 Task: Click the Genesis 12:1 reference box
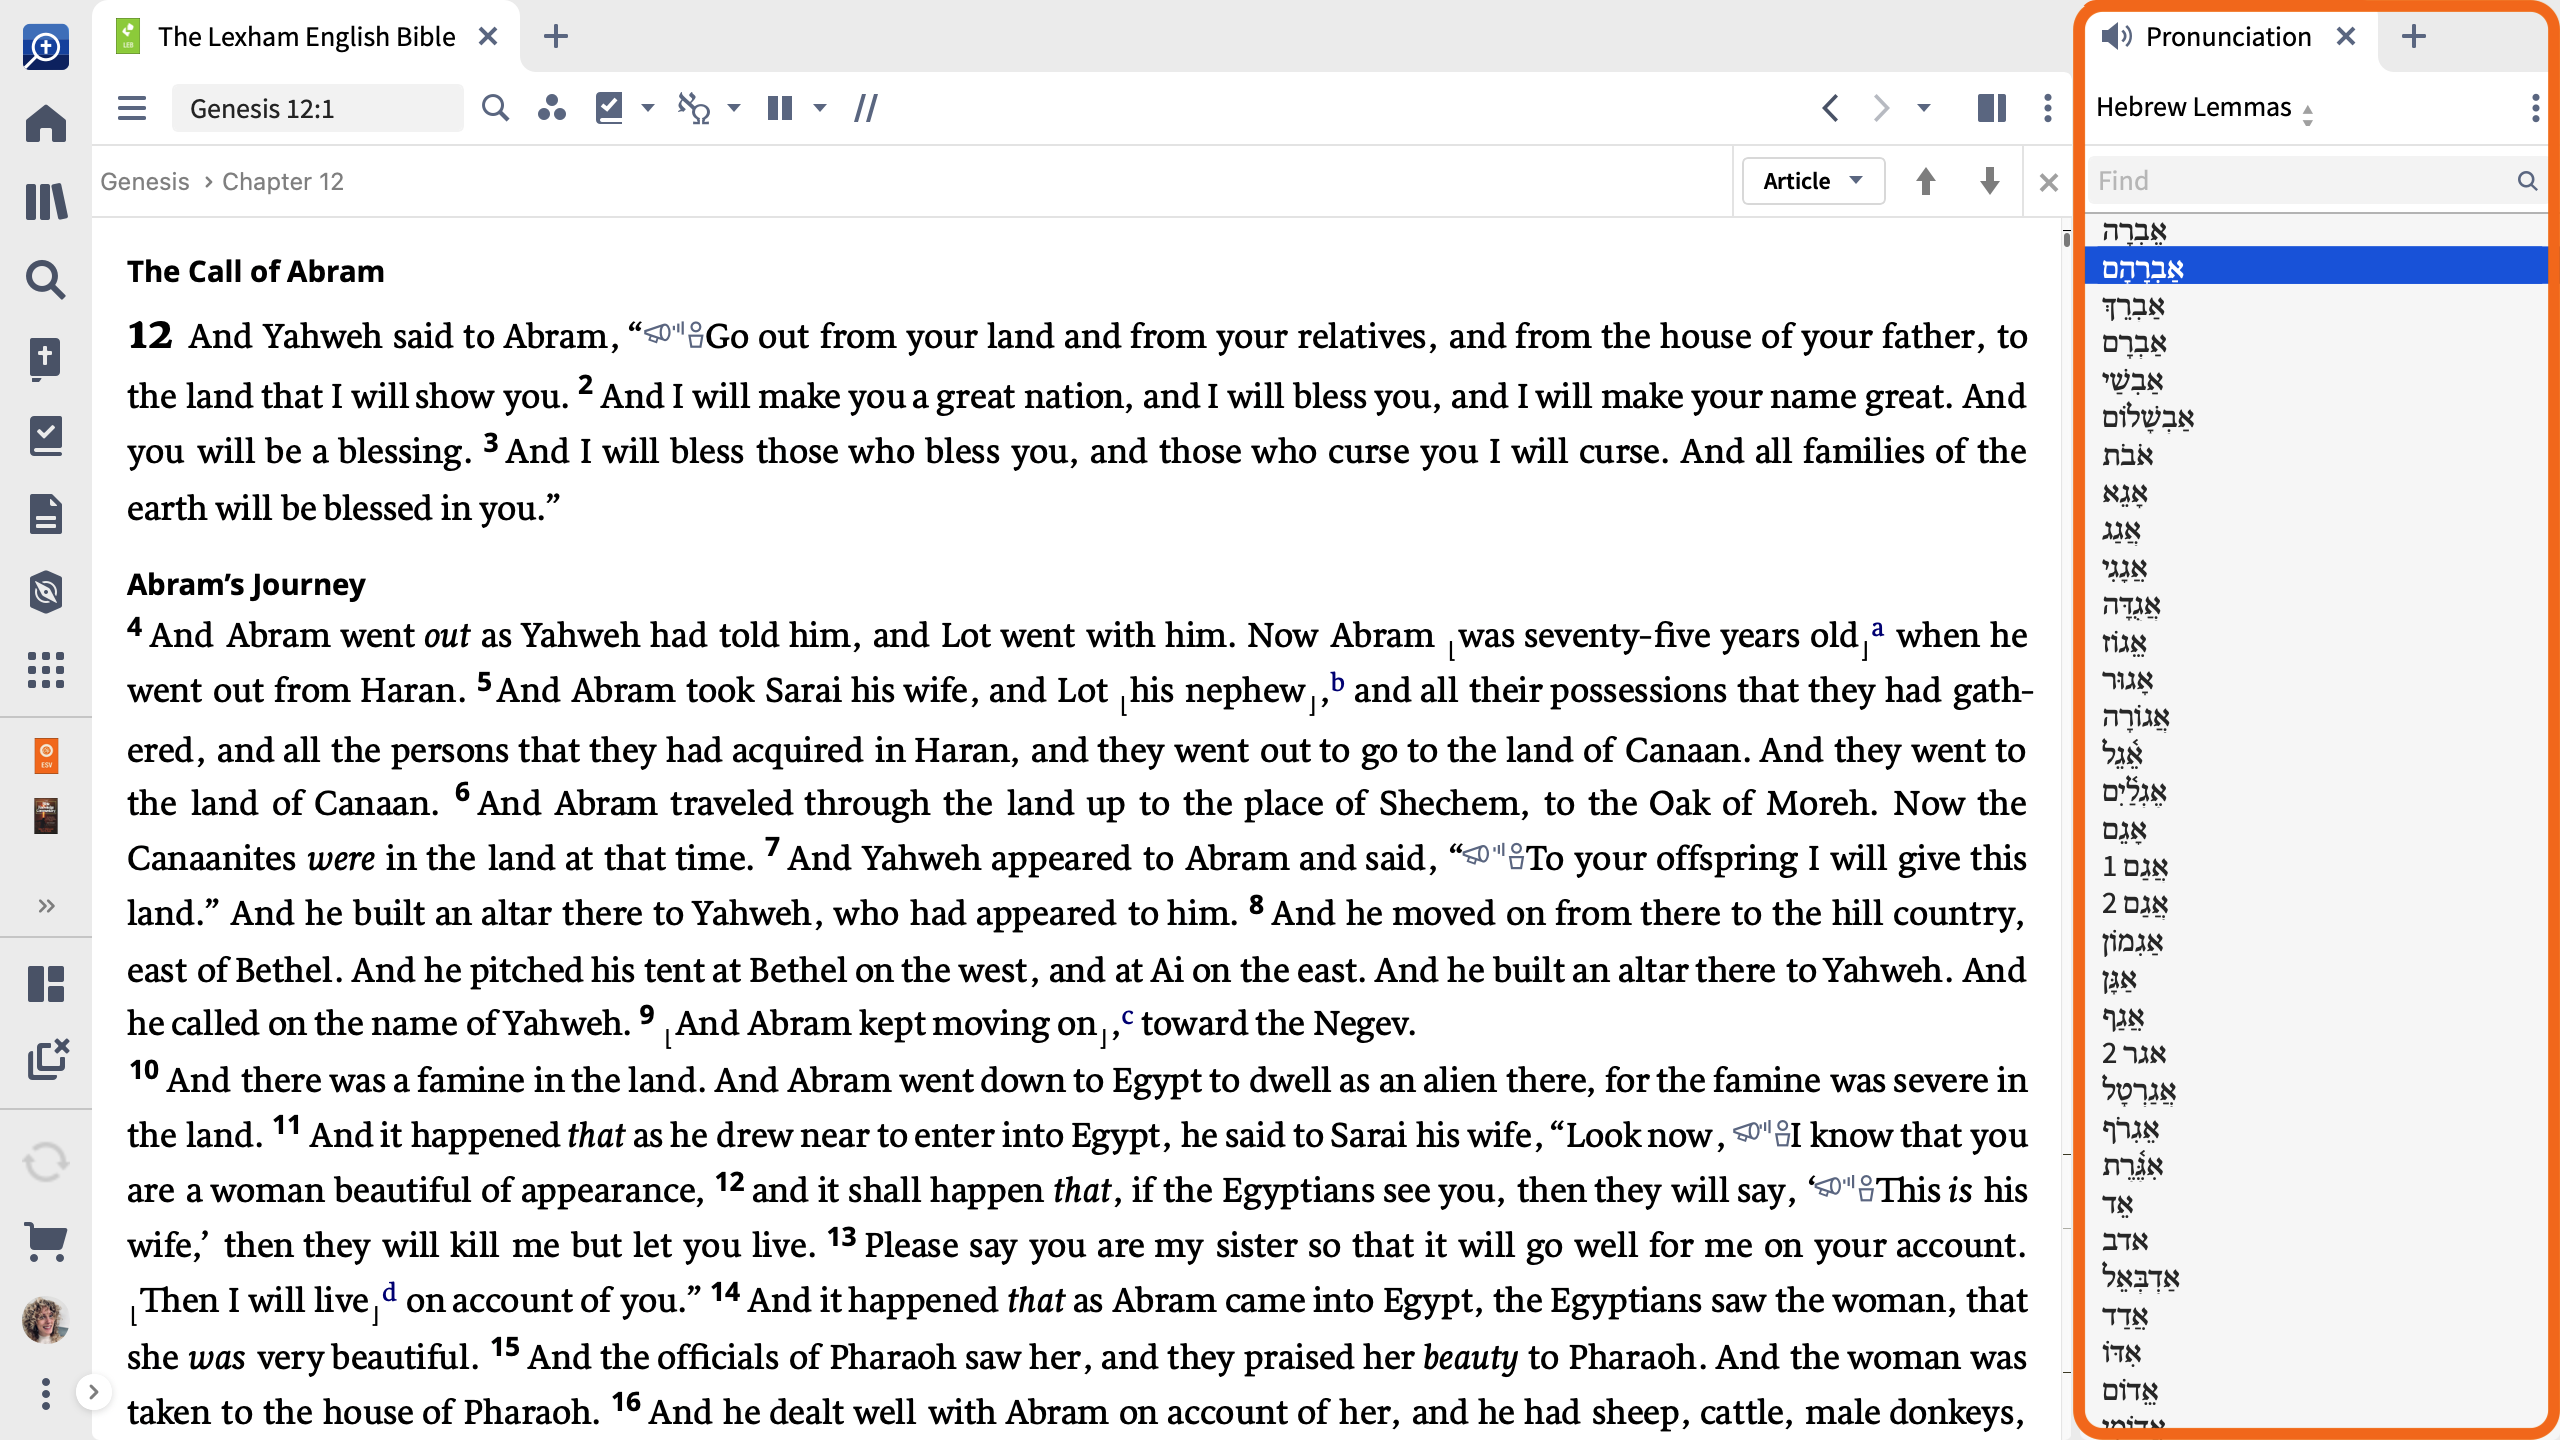pyautogui.click(x=317, y=108)
